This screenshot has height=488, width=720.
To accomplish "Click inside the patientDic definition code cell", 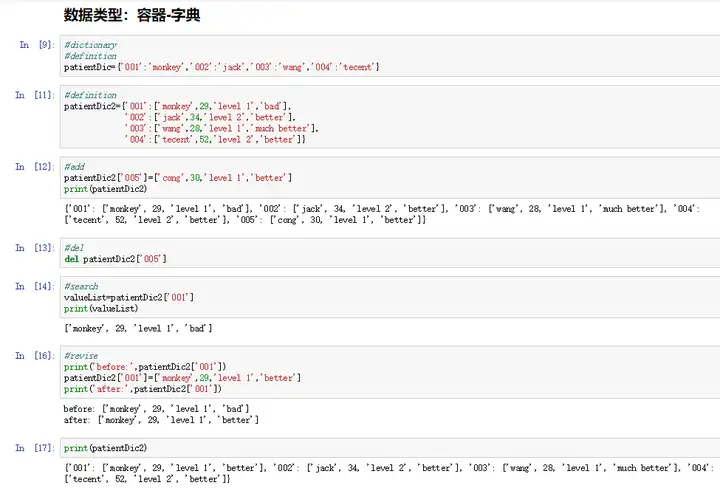I will 390,56.
